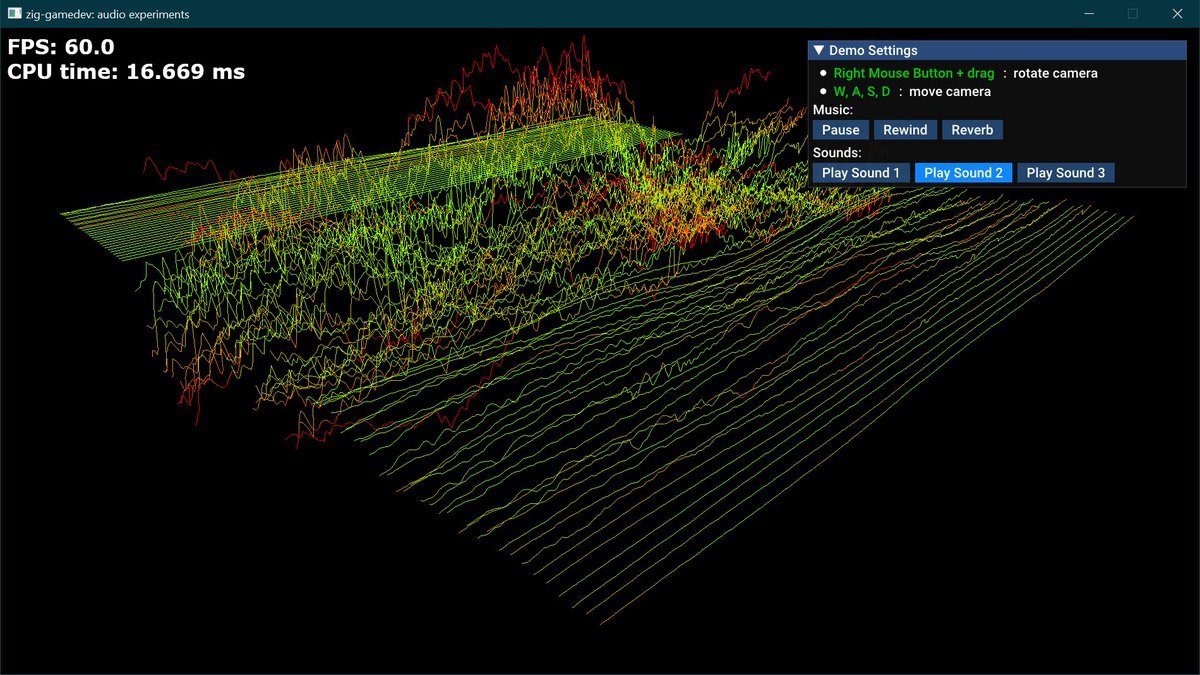Trigger the highlighted Play Sound 2 button
This screenshot has width=1200, height=675.
click(963, 173)
